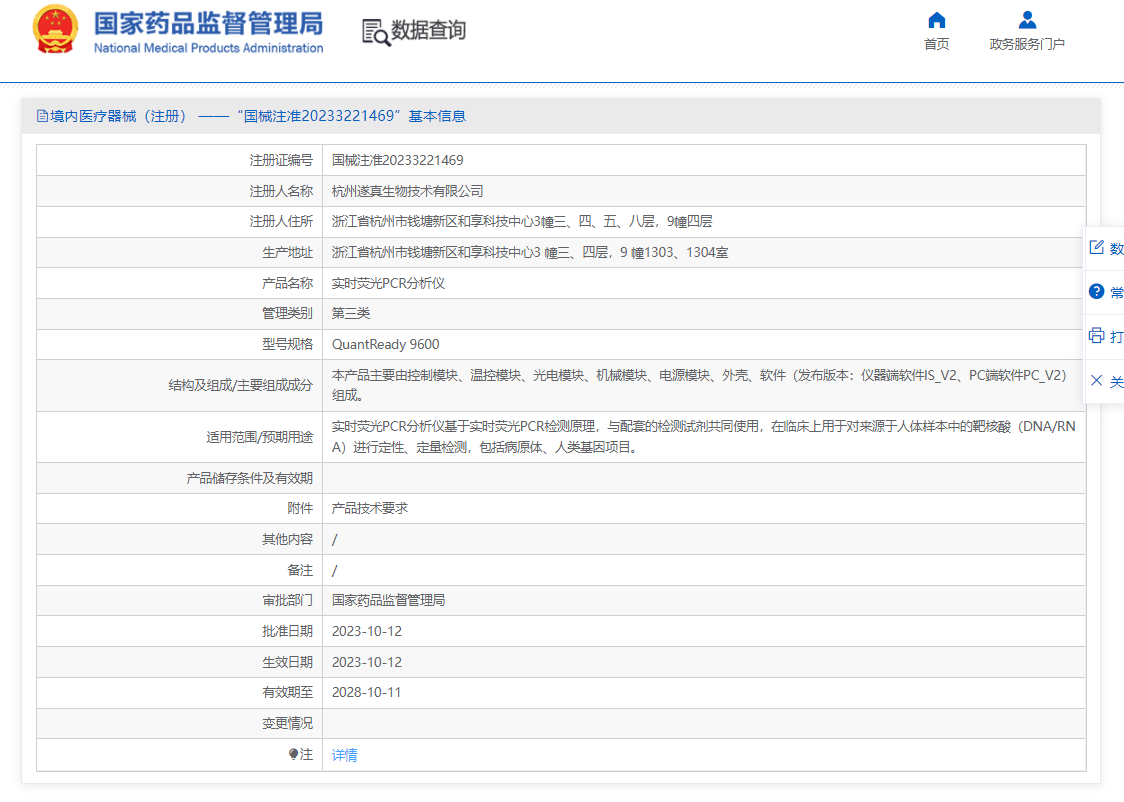Screen dimensions: 1124x802
Task: Select the 打印 printer icon
Action: (1095, 336)
